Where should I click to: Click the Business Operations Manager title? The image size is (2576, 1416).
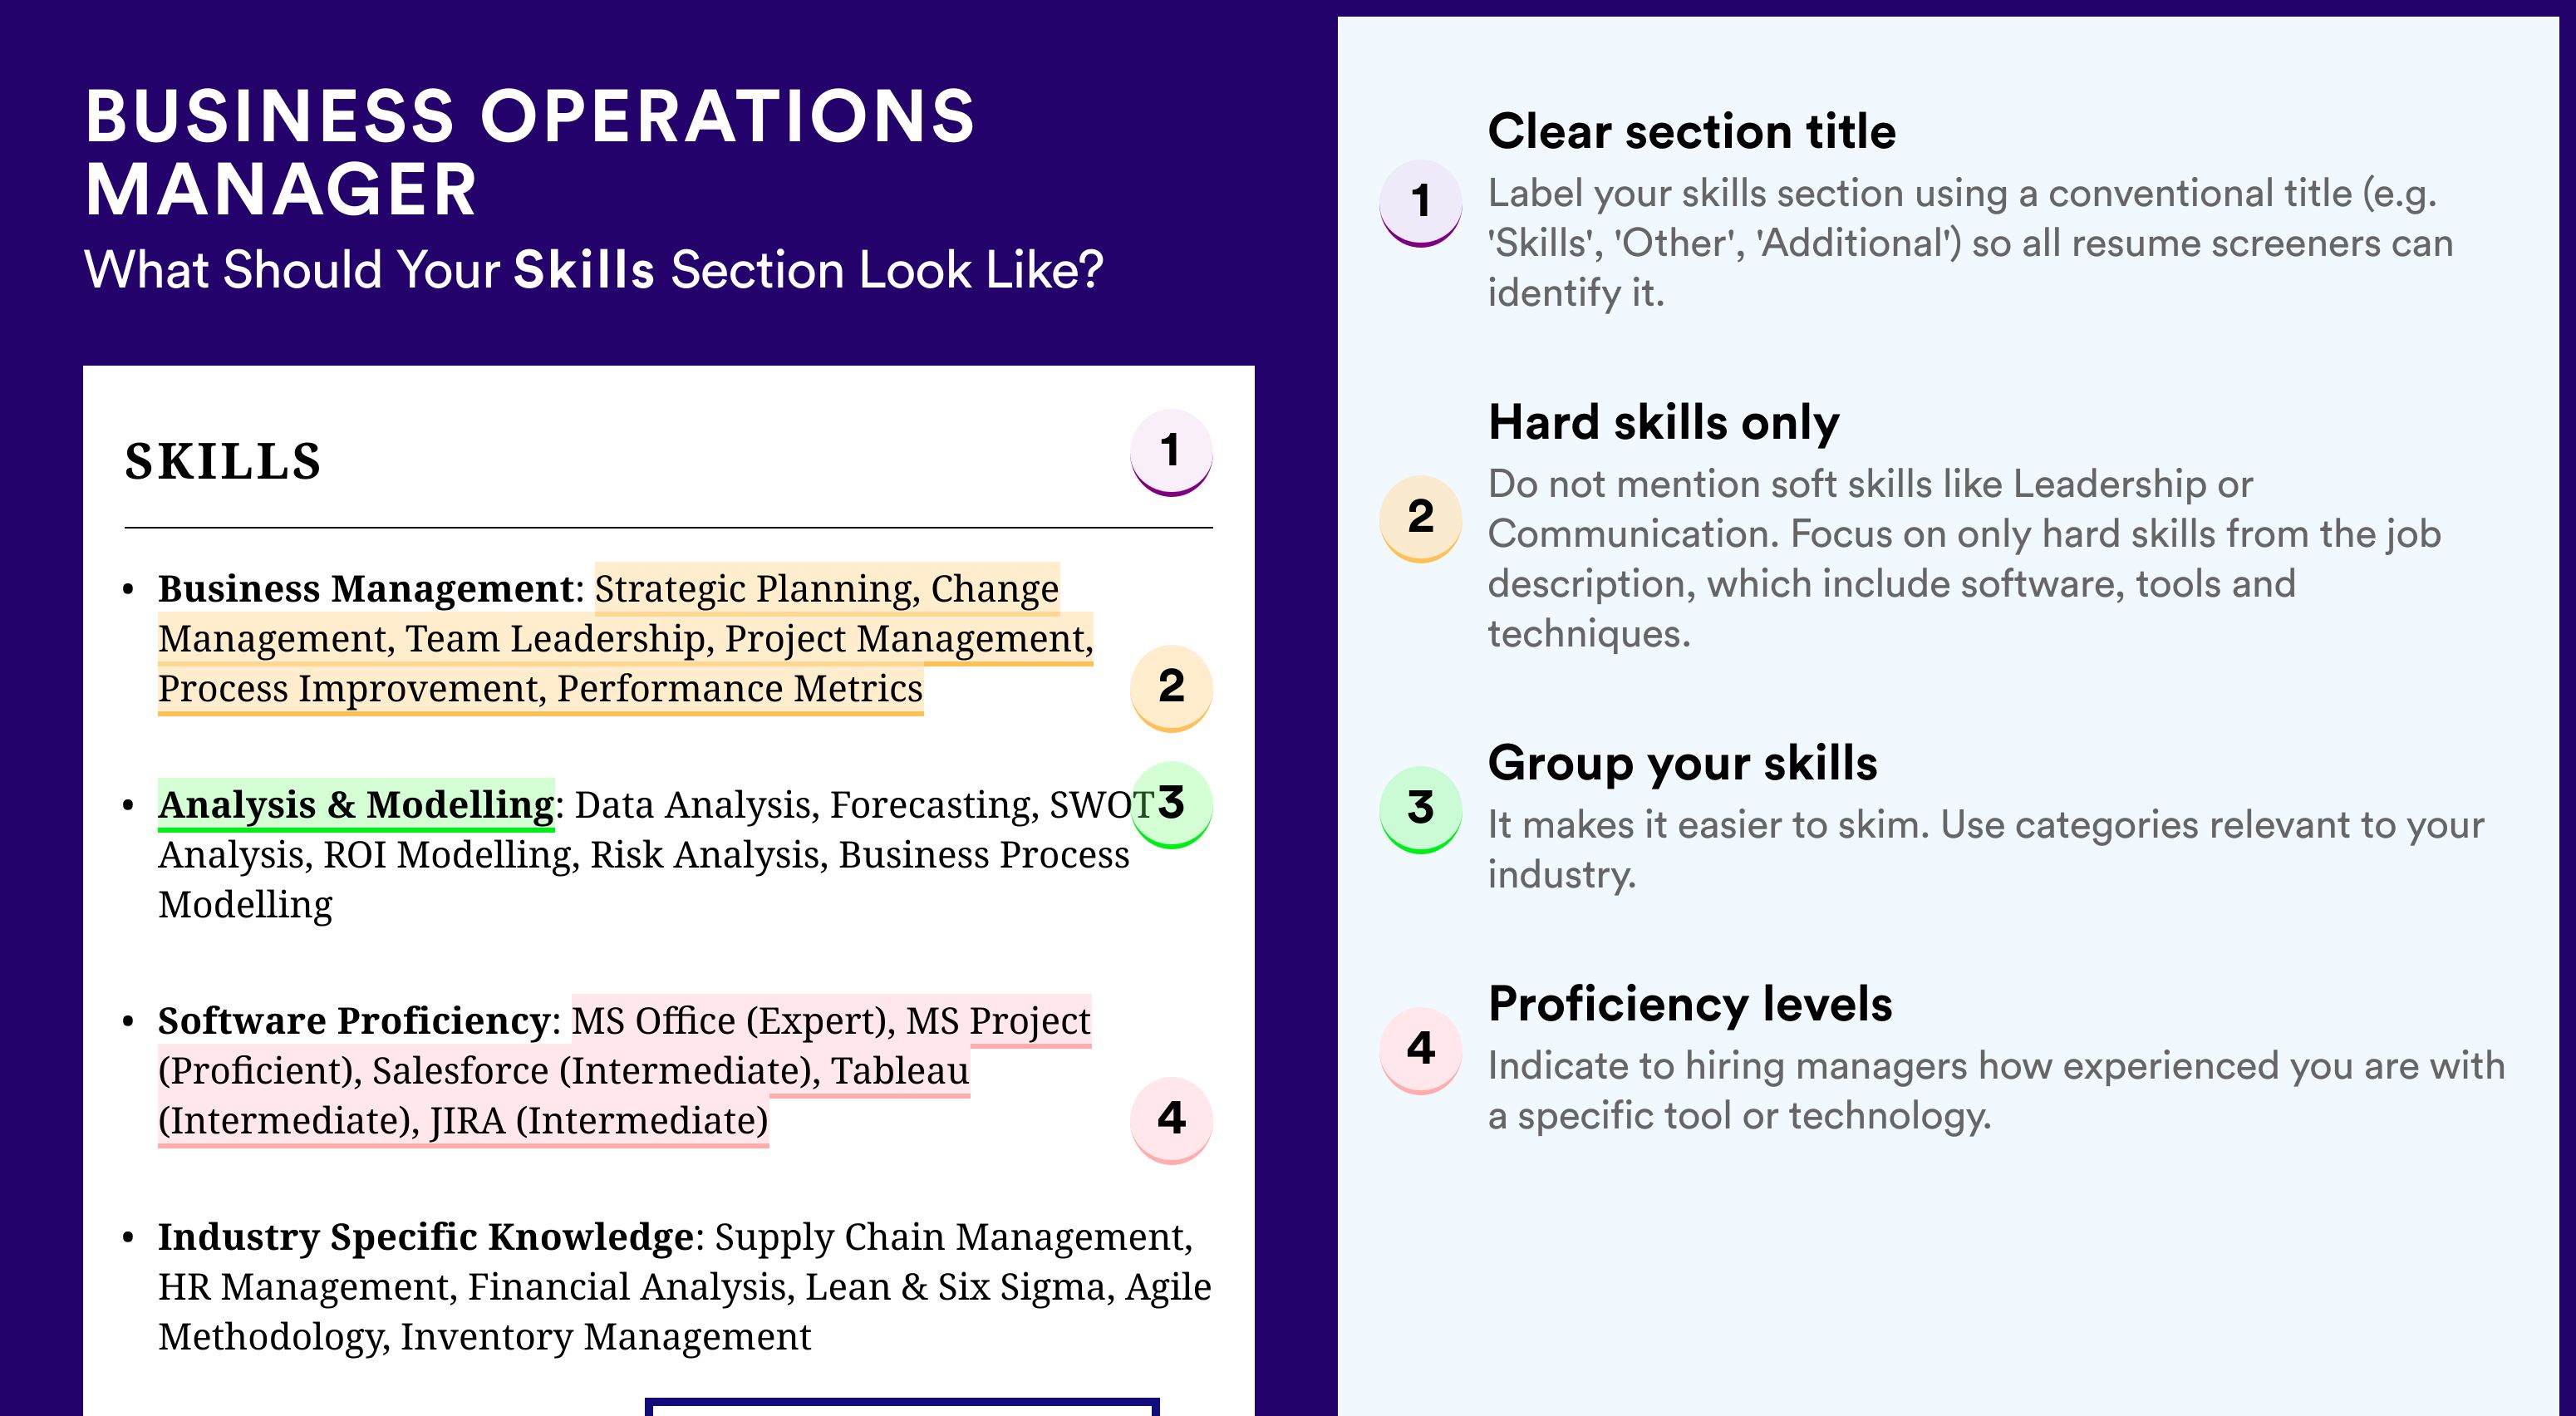pos(529,153)
